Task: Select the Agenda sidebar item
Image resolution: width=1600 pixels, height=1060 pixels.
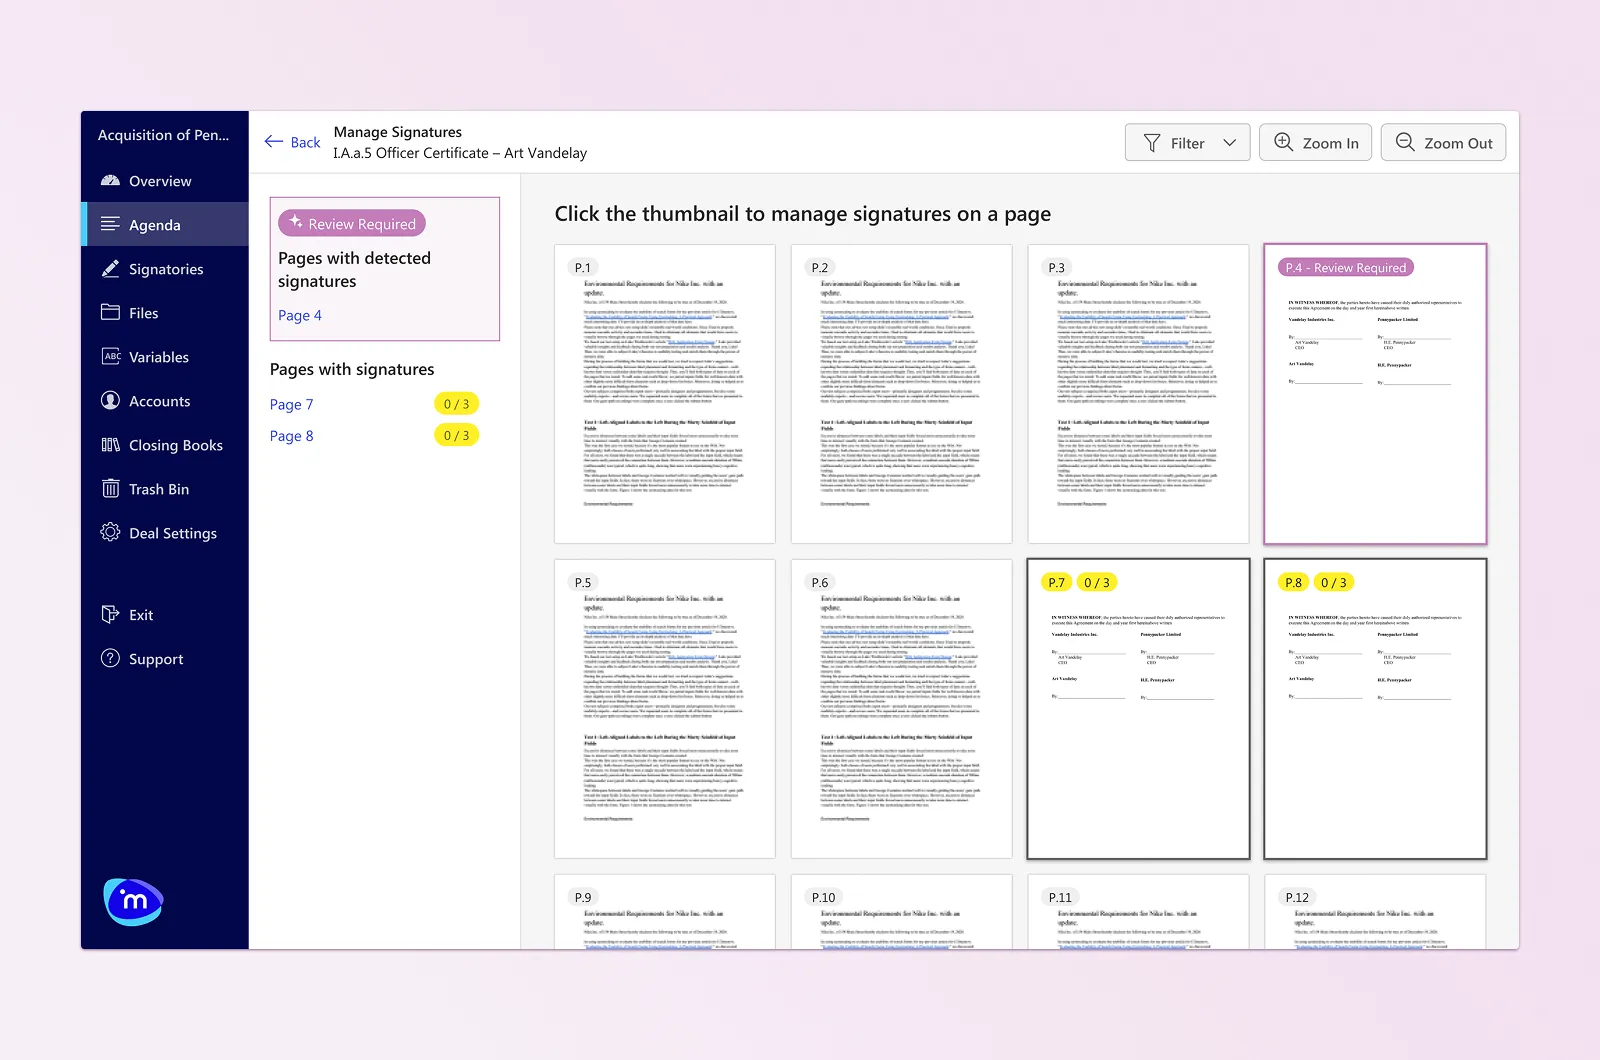Action: (165, 225)
